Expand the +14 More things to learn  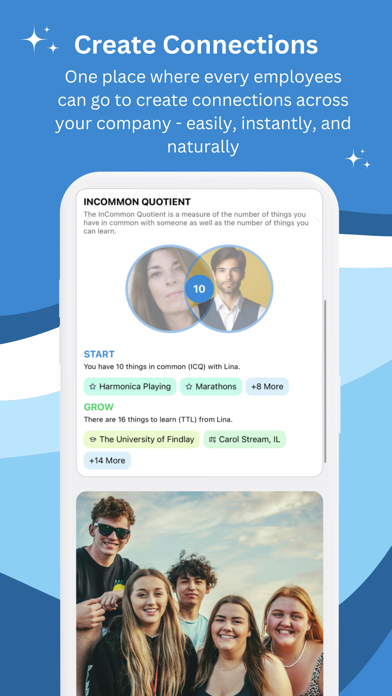click(x=107, y=460)
